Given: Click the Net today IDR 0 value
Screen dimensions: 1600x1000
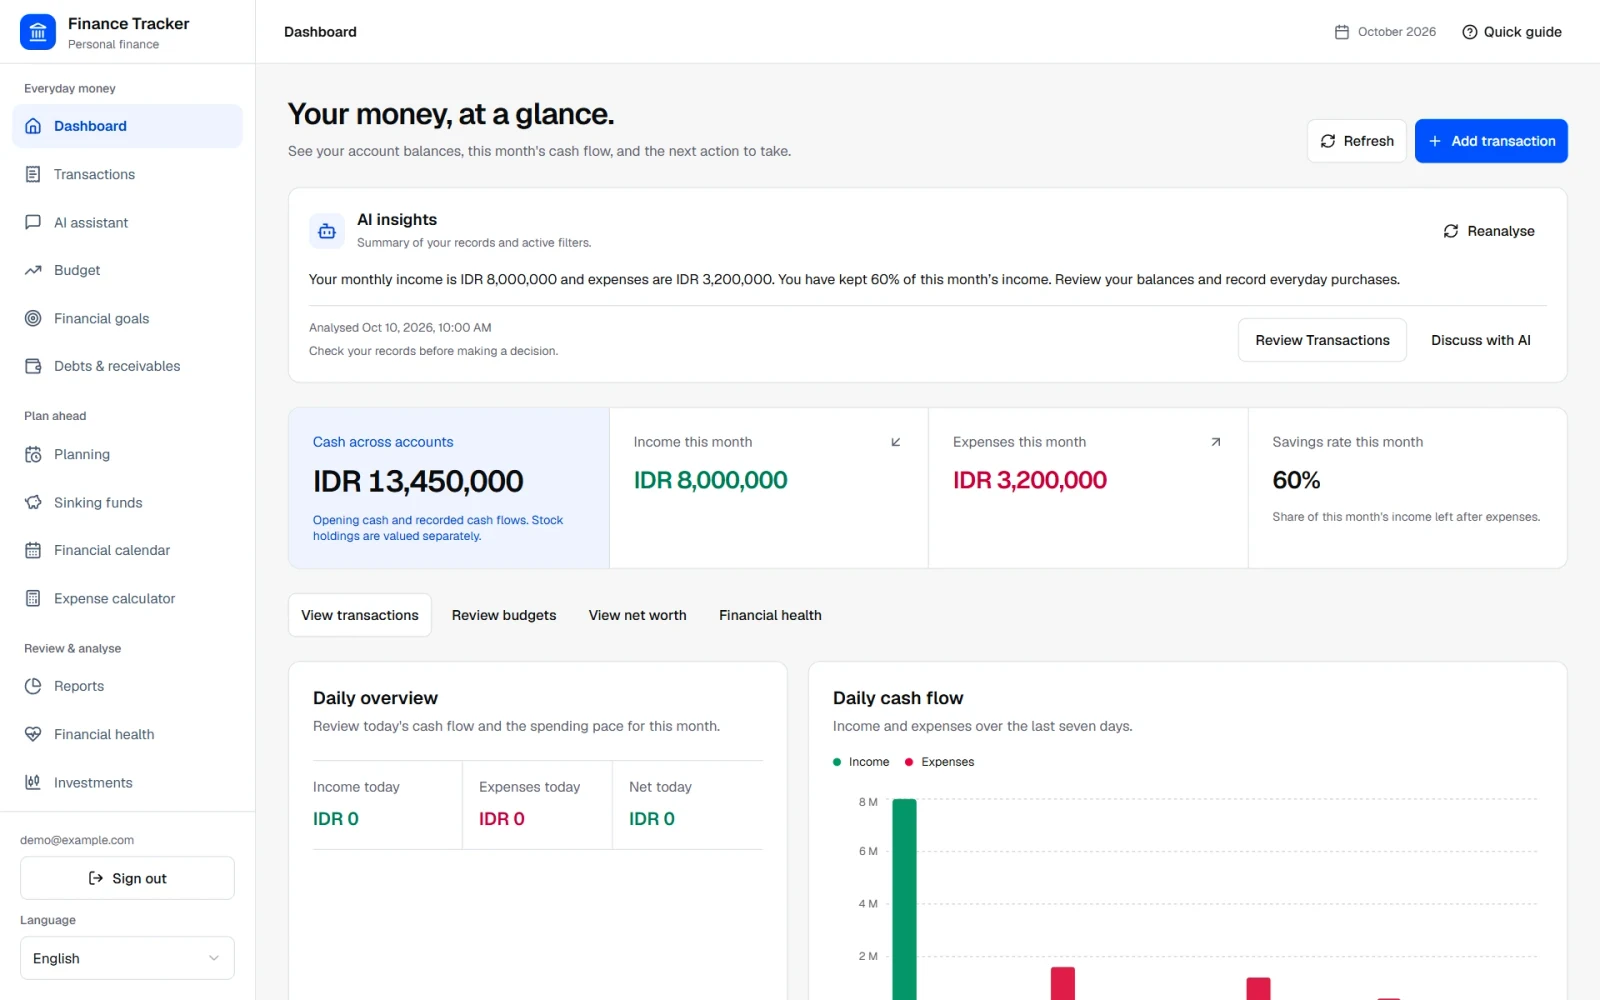Looking at the screenshot, I should pos(652,819).
